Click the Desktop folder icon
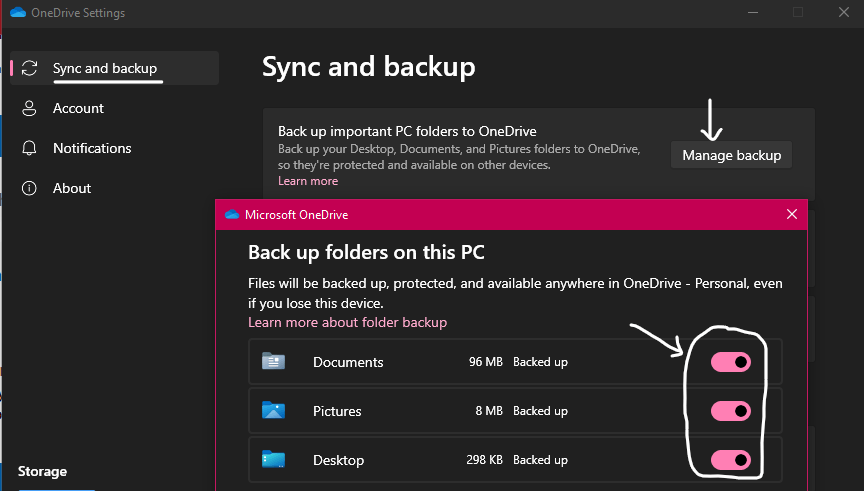864x491 pixels. pos(273,459)
